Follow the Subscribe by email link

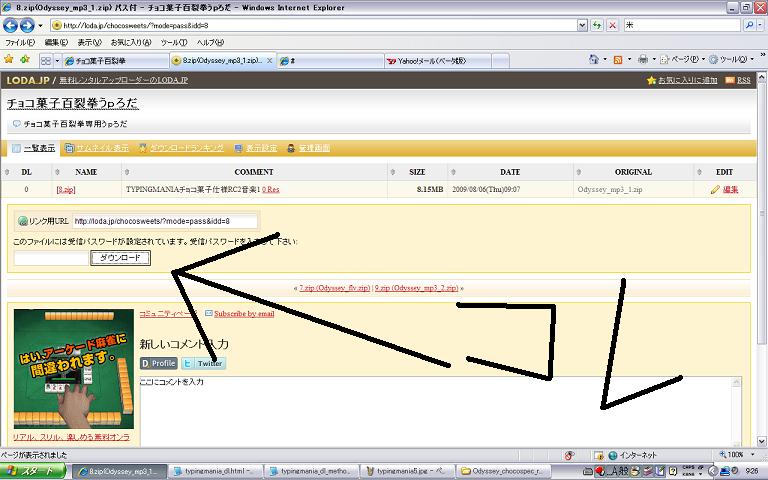click(243, 313)
